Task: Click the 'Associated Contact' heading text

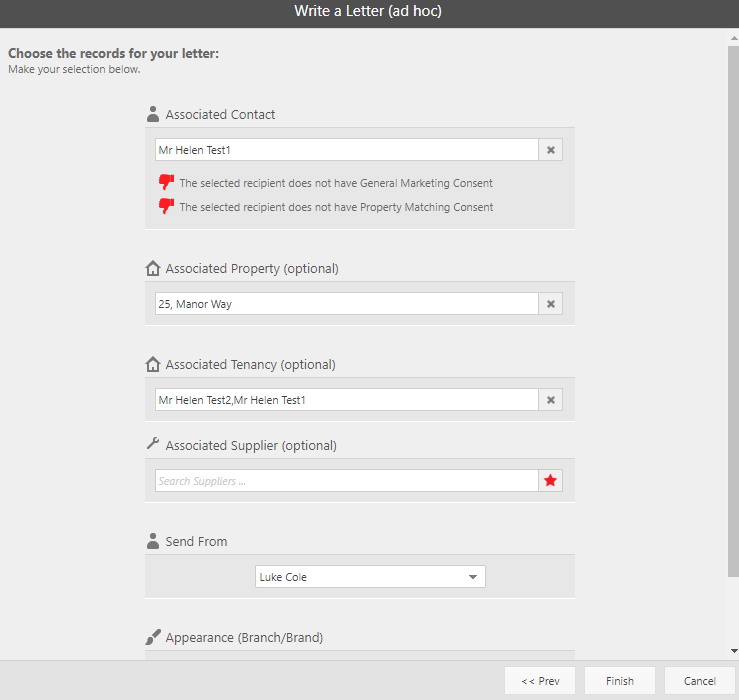Action: click(220, 115)
